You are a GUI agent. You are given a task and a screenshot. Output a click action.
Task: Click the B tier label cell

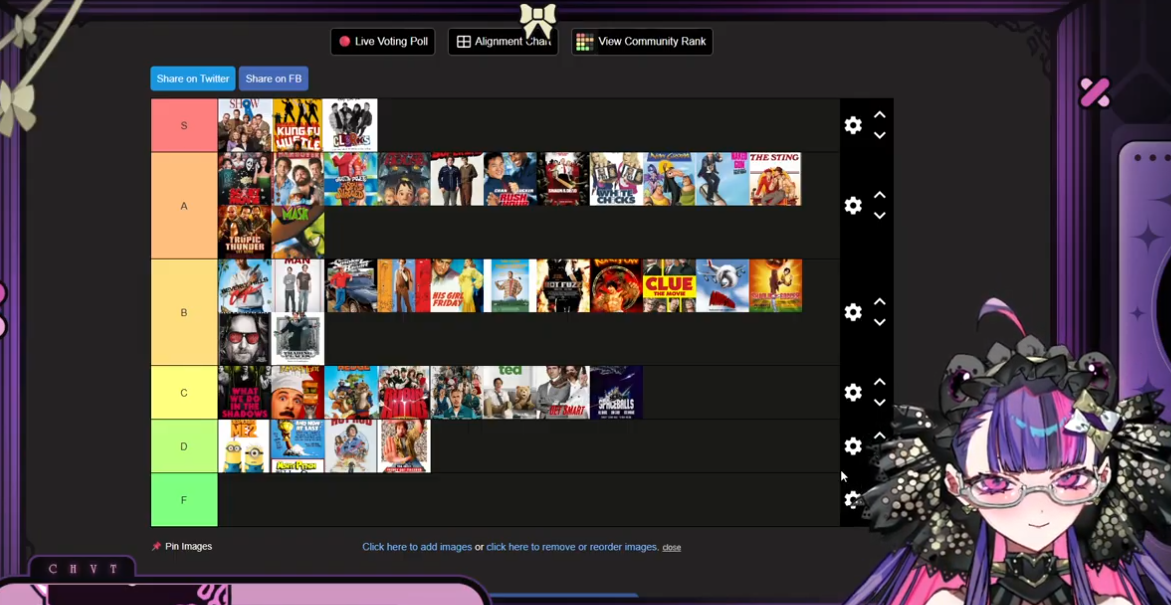(184, 312)
